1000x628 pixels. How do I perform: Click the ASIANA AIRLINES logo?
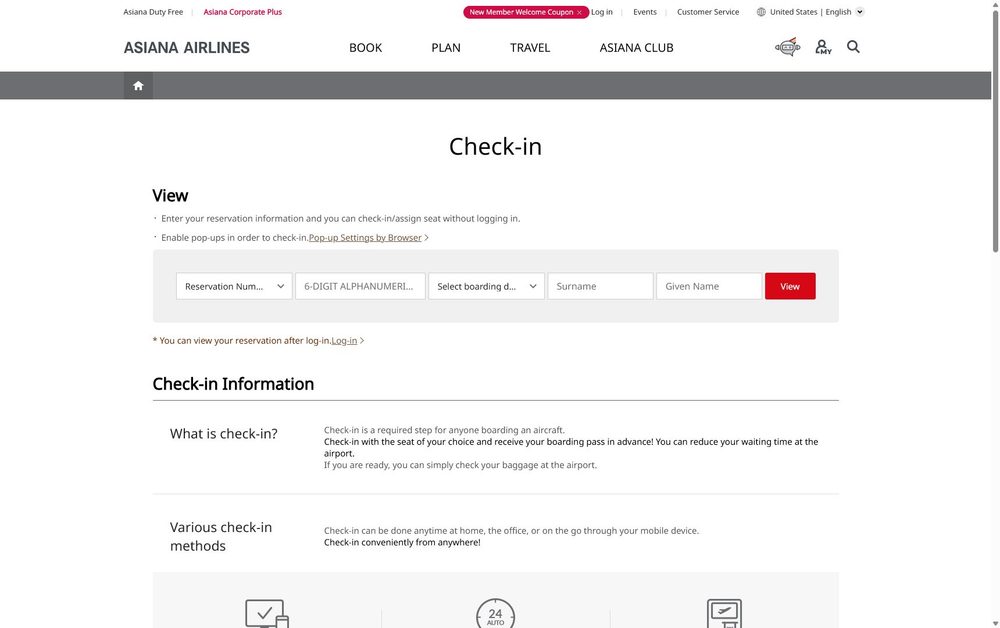pos(187,48)
